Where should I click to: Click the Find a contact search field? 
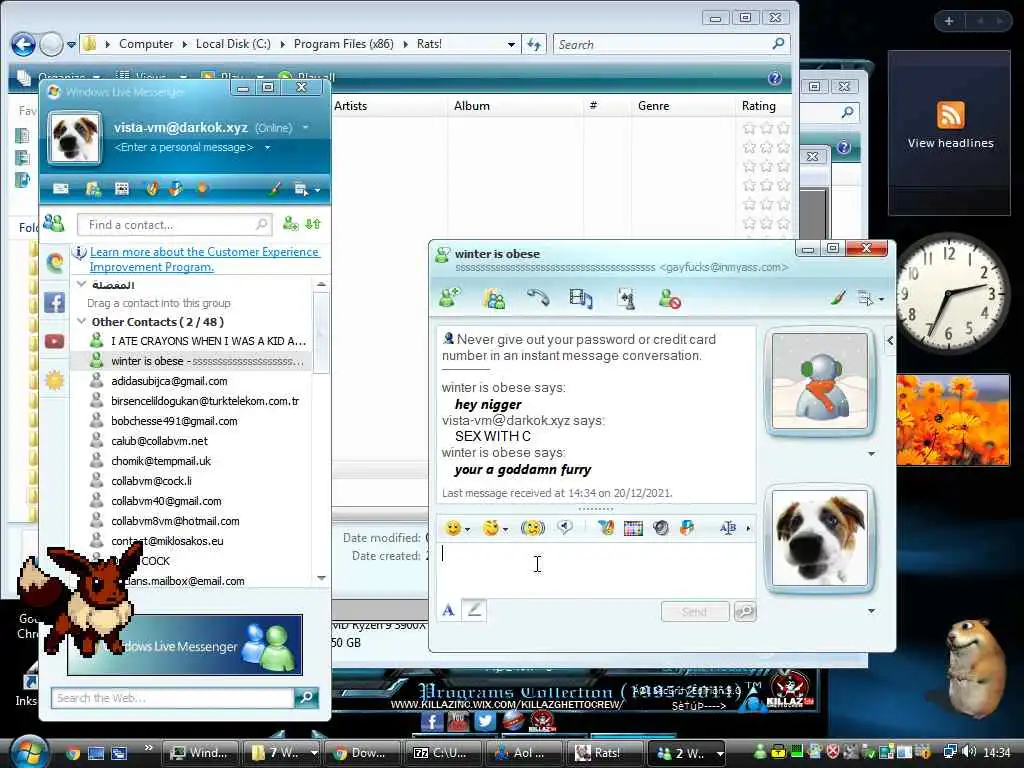point(173,225)
